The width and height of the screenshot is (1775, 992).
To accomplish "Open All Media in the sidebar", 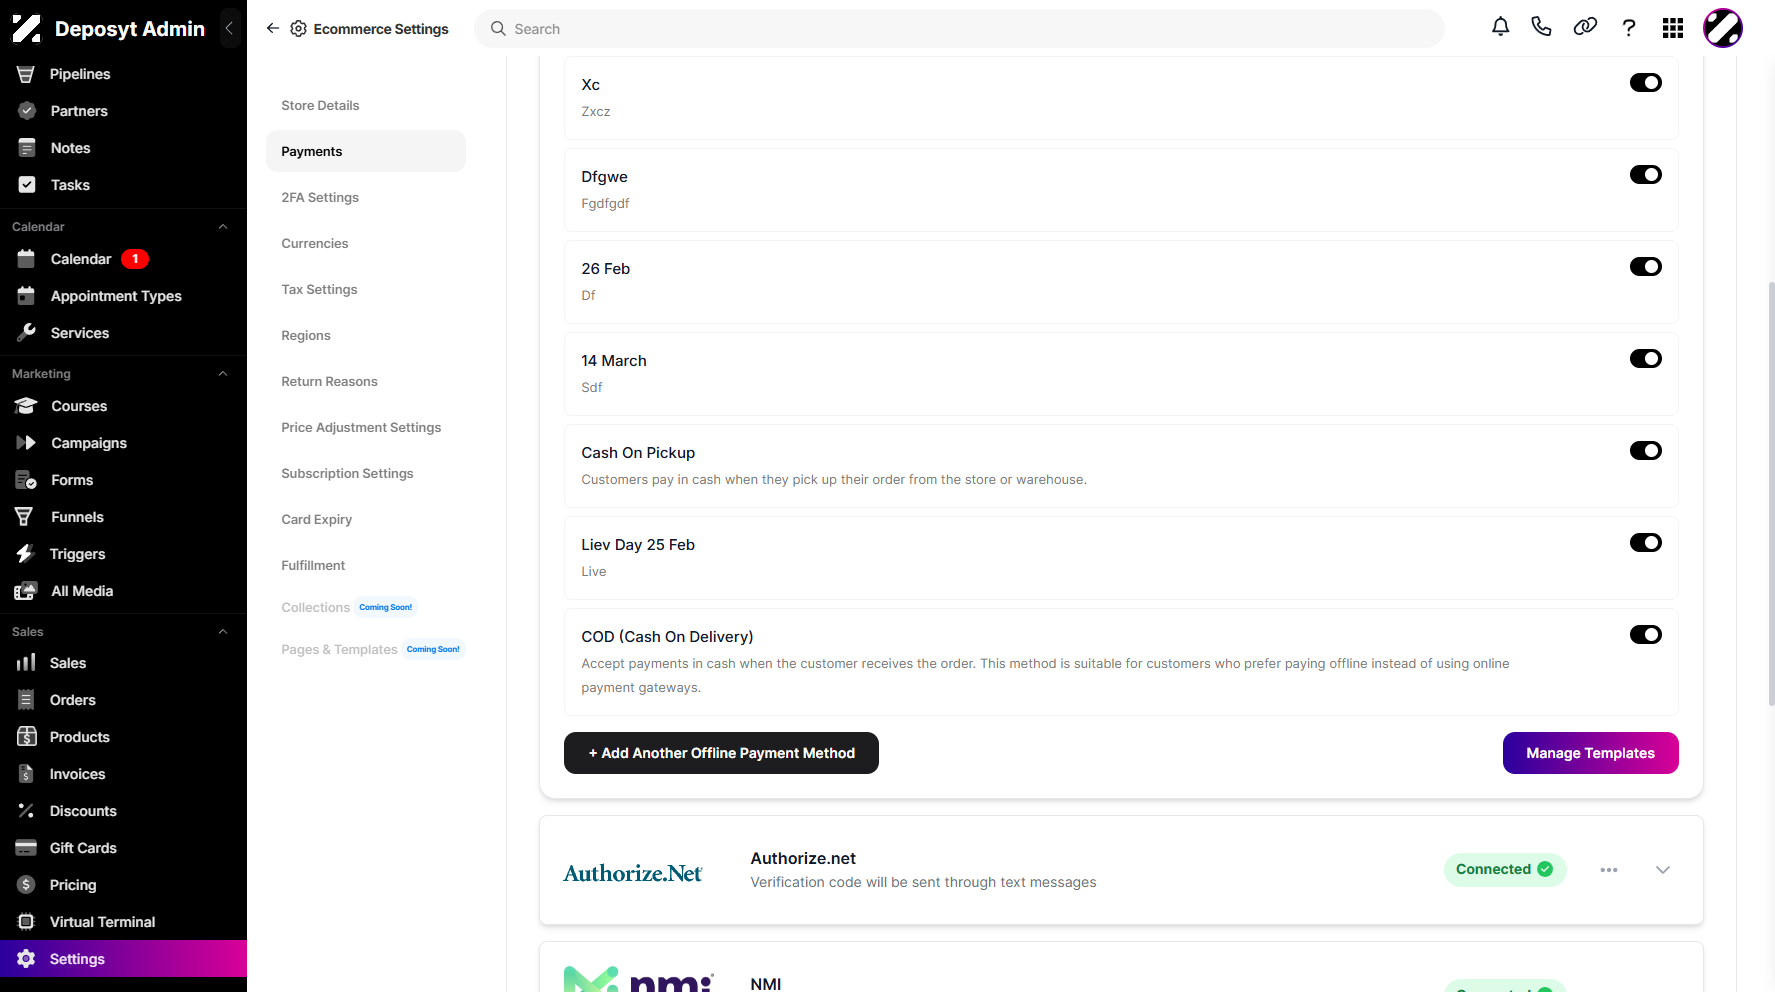I will 82,591.
